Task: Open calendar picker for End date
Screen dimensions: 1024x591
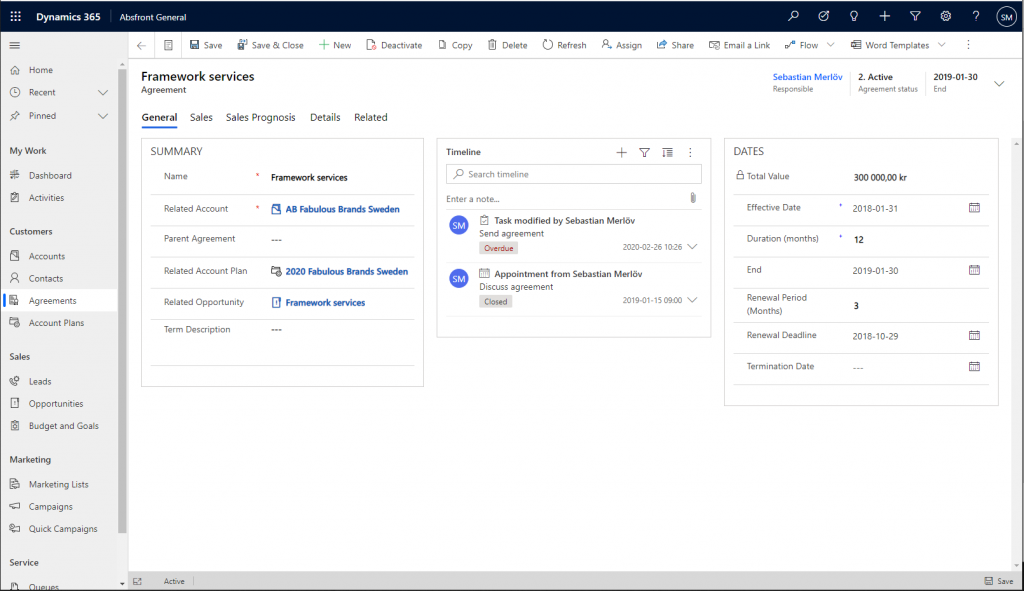Action: (974, 270)
